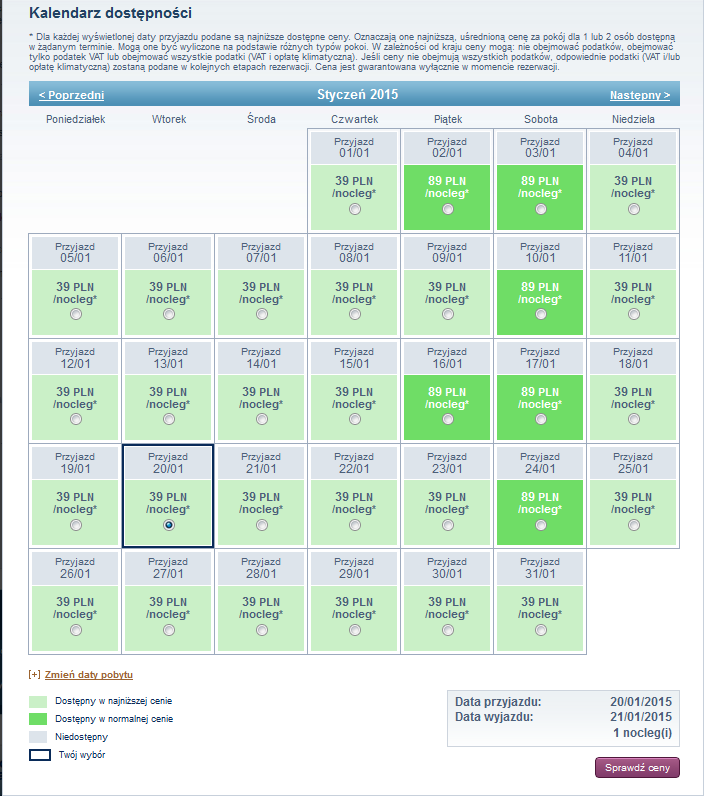Select arrival date 12/01 radio button
Viewport: 704px width, 796px height.
click(76, 419)
